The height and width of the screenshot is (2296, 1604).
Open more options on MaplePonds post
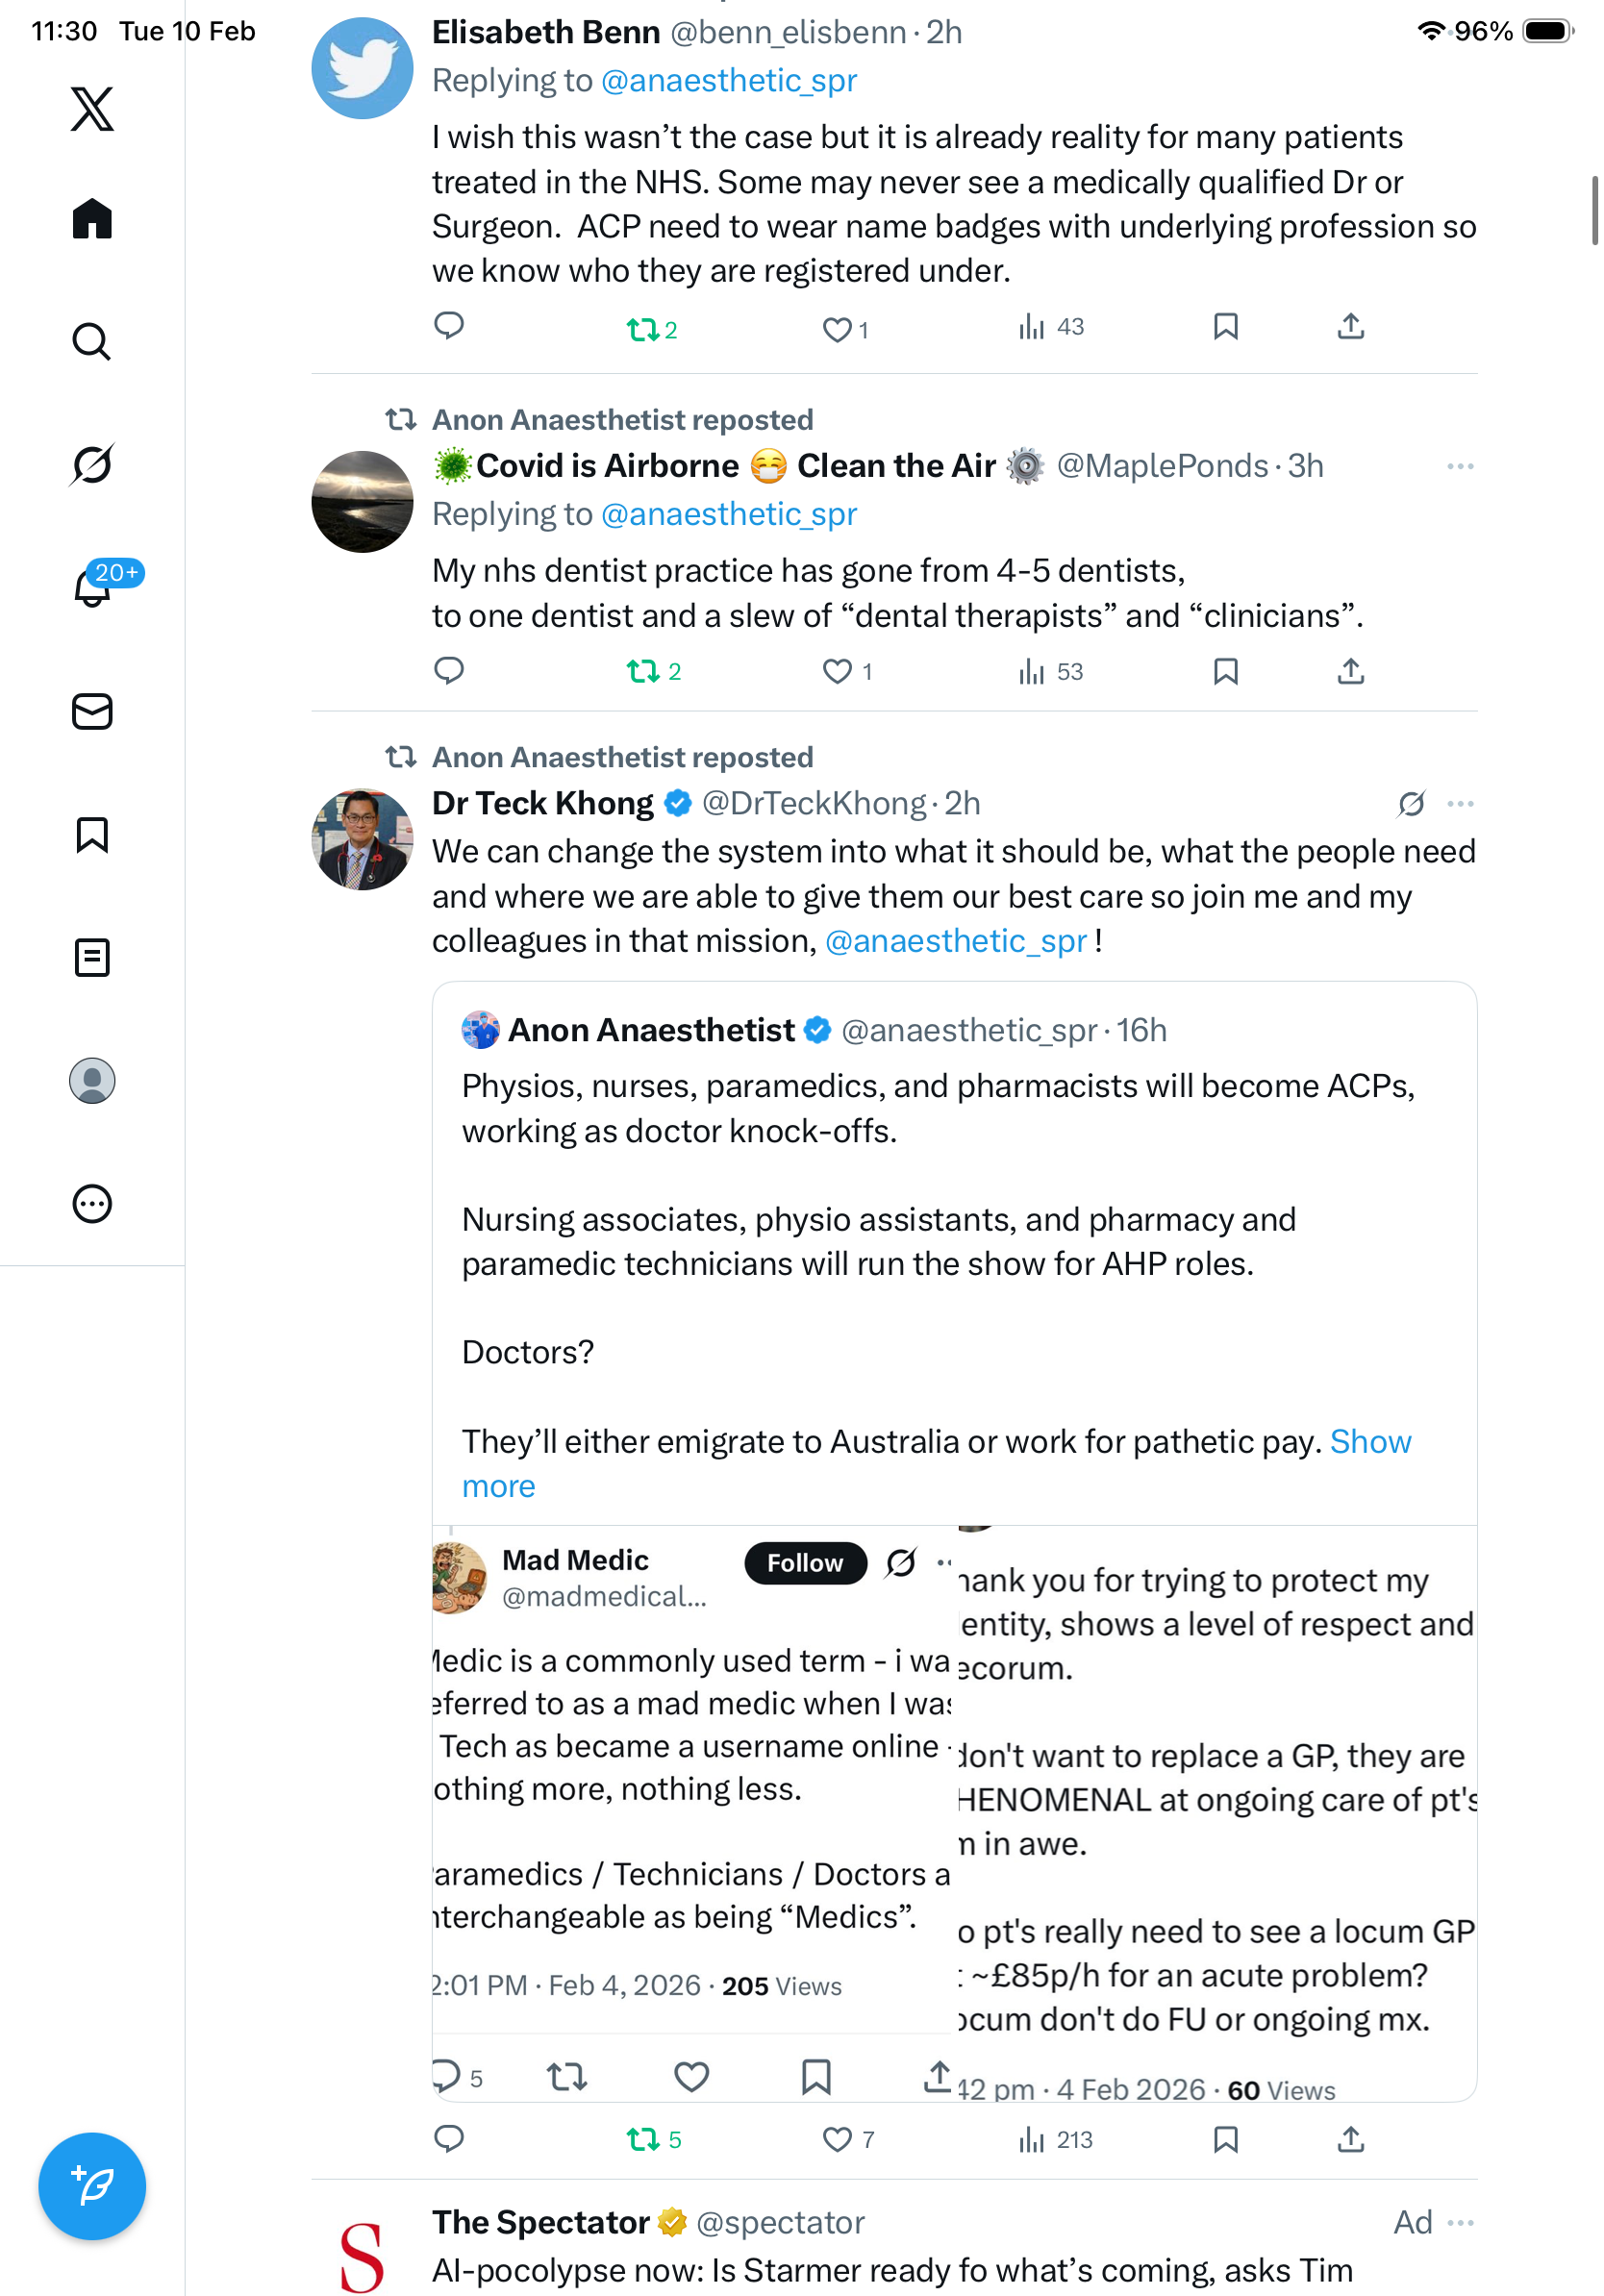[1459, 466]
